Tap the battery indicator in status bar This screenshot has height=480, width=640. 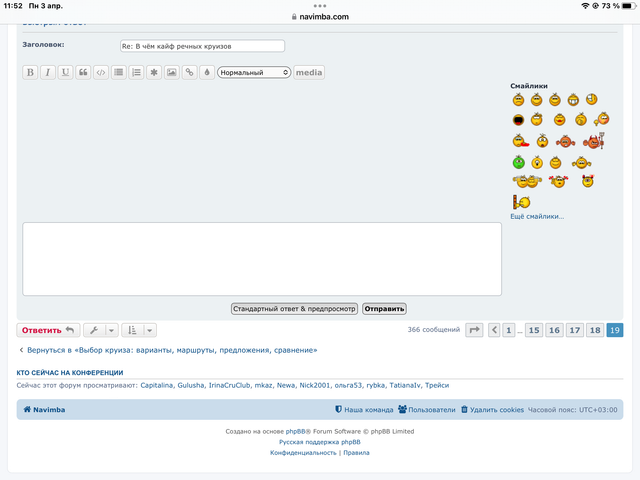(629, 6)
